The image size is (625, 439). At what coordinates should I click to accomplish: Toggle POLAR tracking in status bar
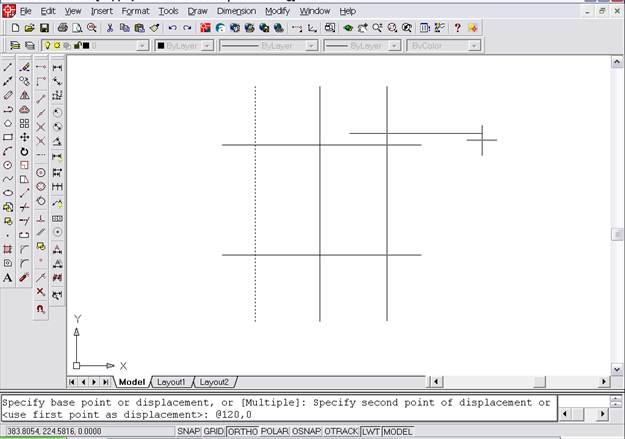pyautogui.click(x=275, y=431)
